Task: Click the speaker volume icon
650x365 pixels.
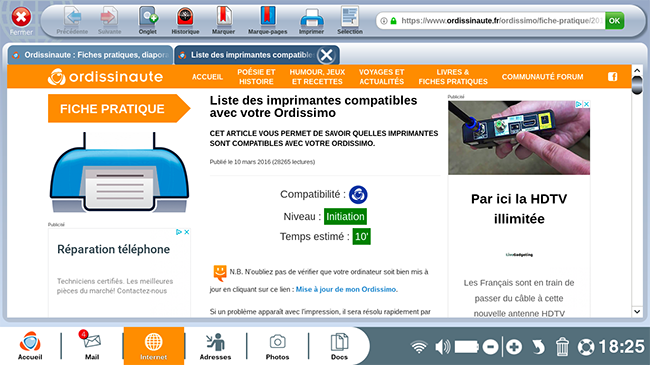Action: point(442,347)
